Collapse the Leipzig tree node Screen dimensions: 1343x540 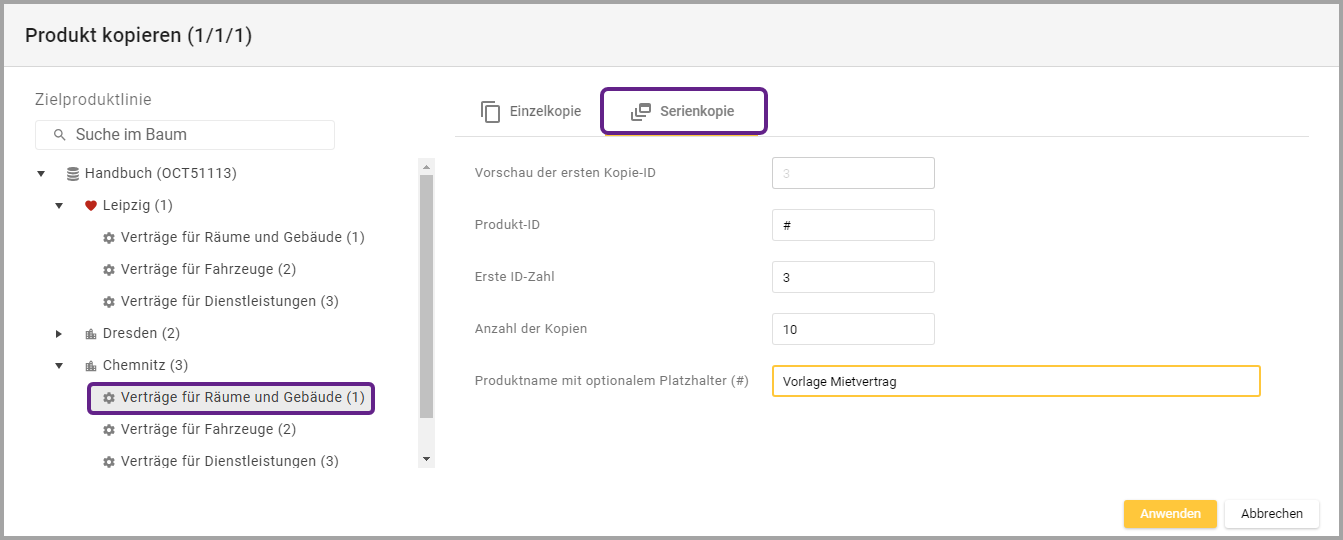point(59,206)
